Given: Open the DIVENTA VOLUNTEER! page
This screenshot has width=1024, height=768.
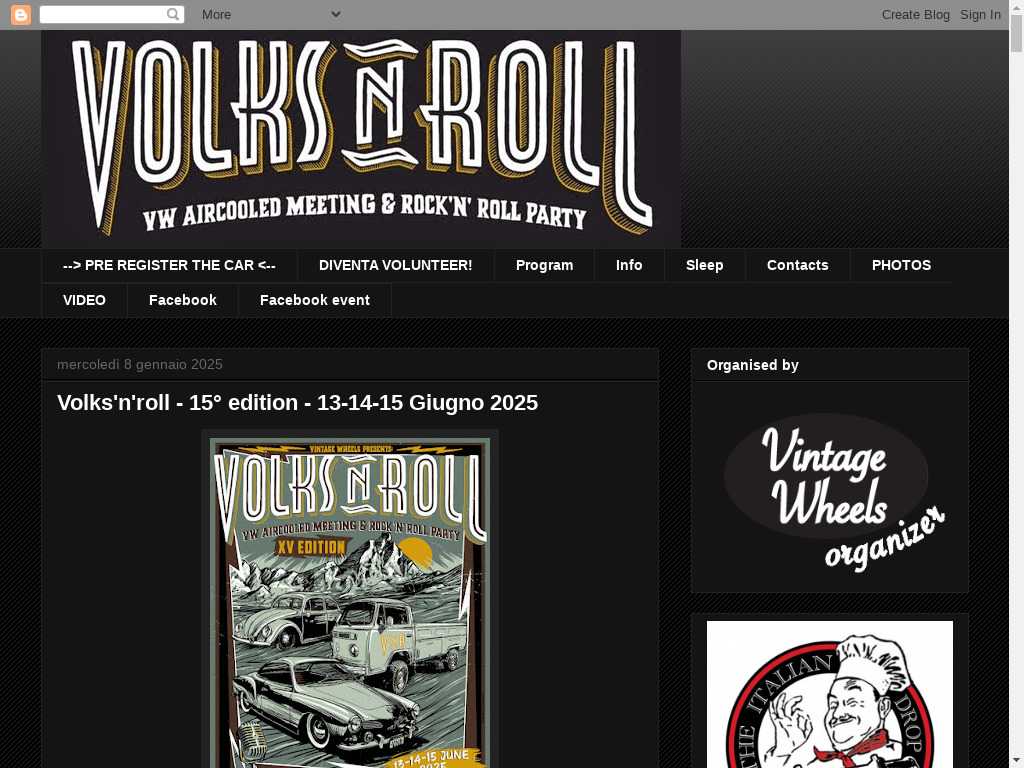Looking at the screenshot, I should point(396,265).
